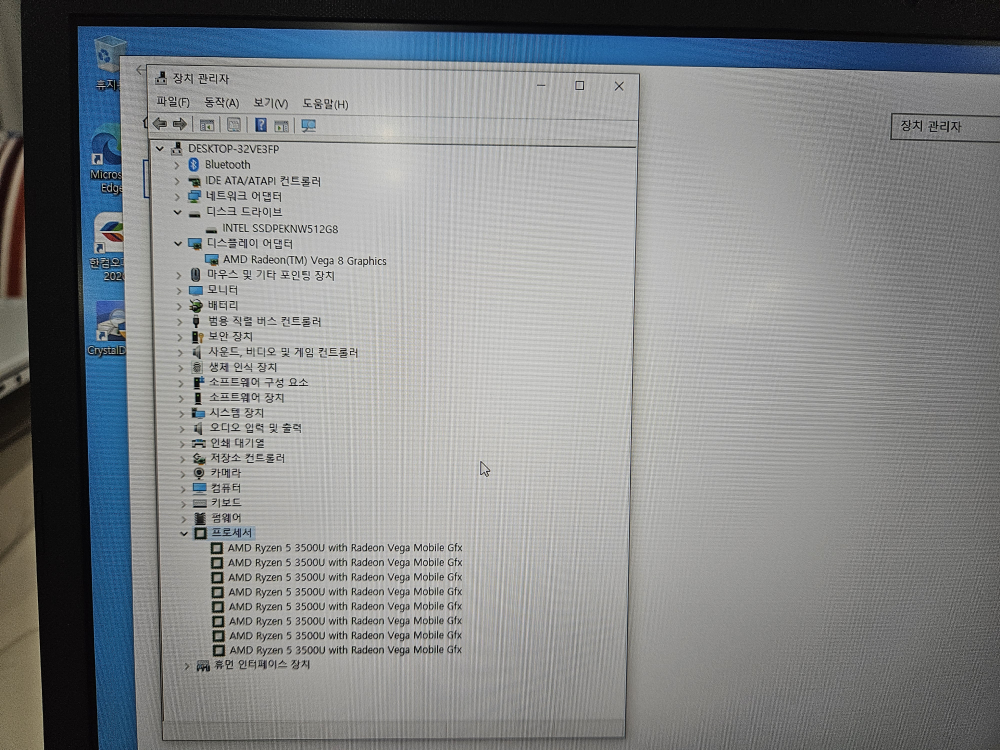Select the 범용 직렬 버스 컨트롤러 USB icon
1000x750 pixels.
(196, 321)
